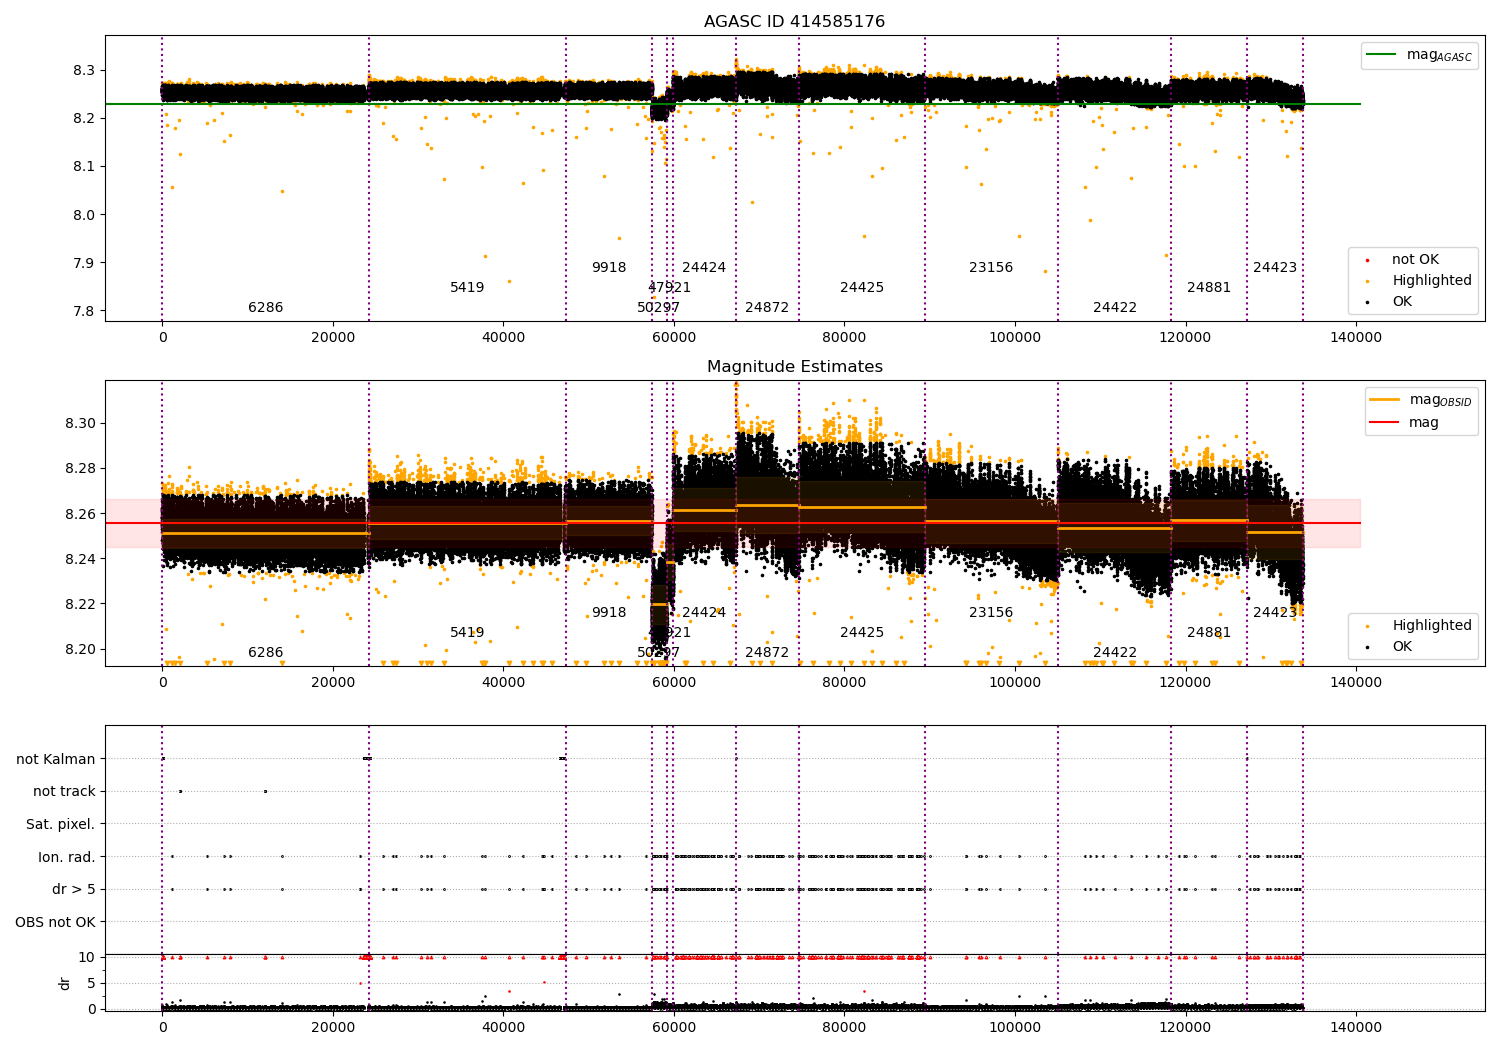Select the mag AGASC legend entry
The image size is (1500, 1050).
click(1419, 56)
